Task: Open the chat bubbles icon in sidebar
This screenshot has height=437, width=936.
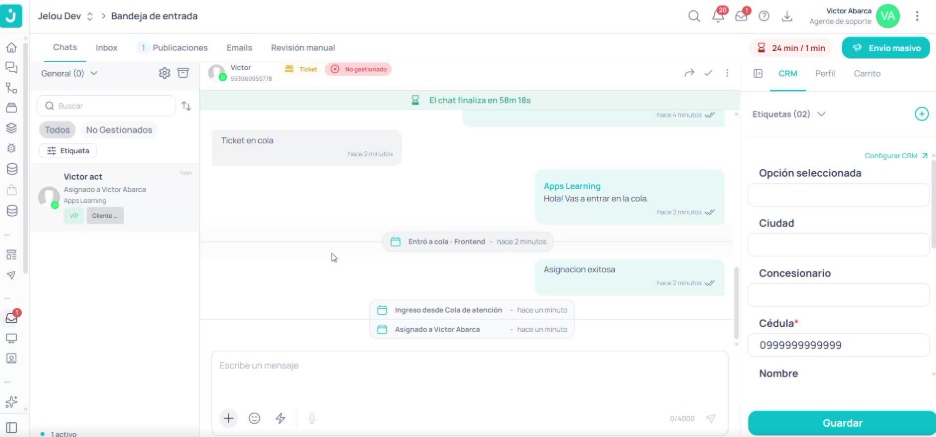Action: [11, 67]
